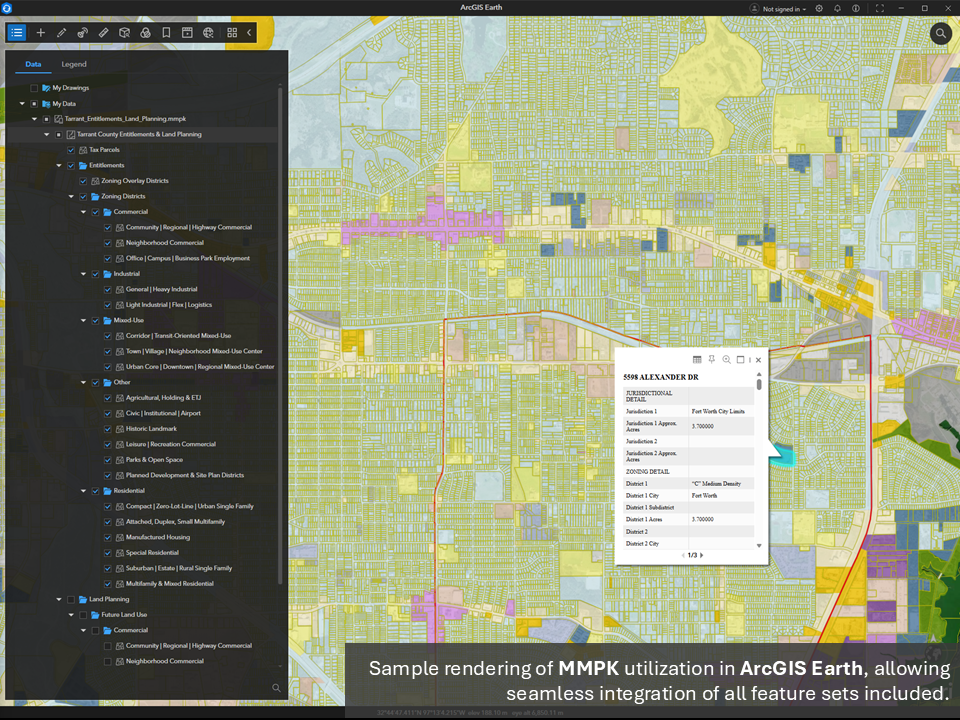Switch to the Data tab

[33, 64]
